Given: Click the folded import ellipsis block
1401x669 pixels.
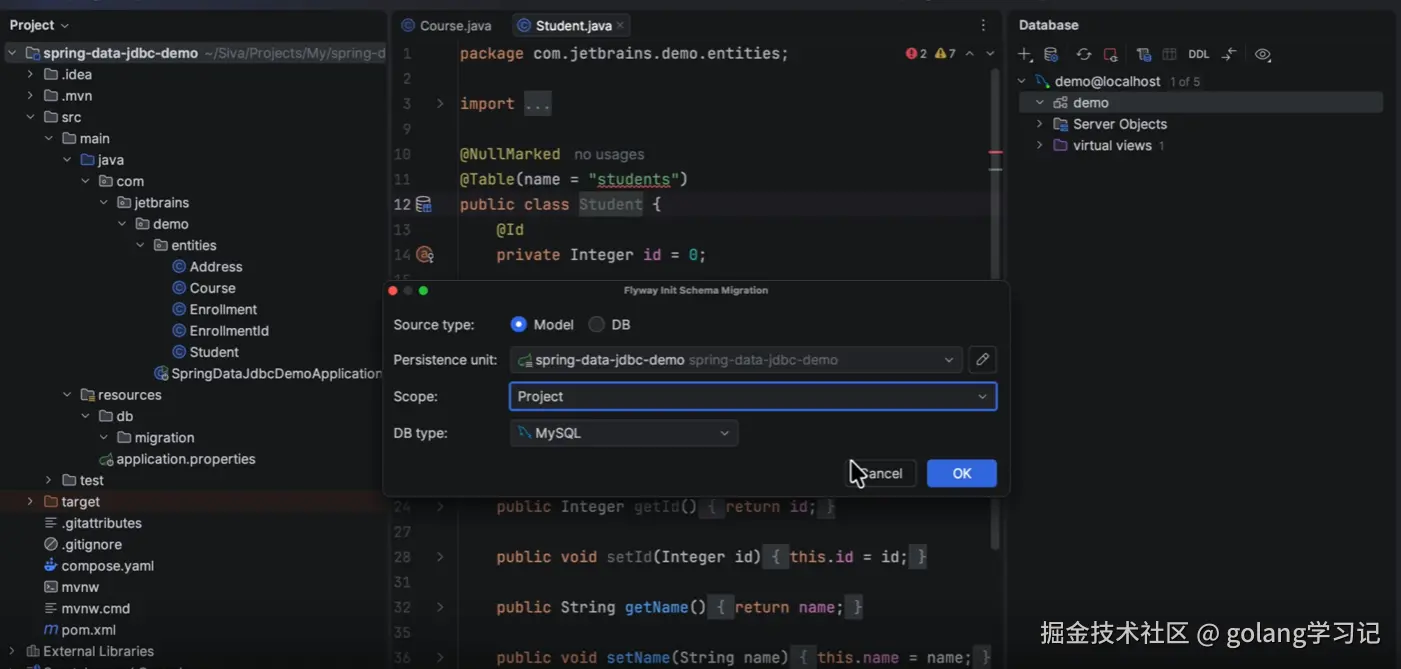Looking at the screenshot, I should (x=537, y=104).
